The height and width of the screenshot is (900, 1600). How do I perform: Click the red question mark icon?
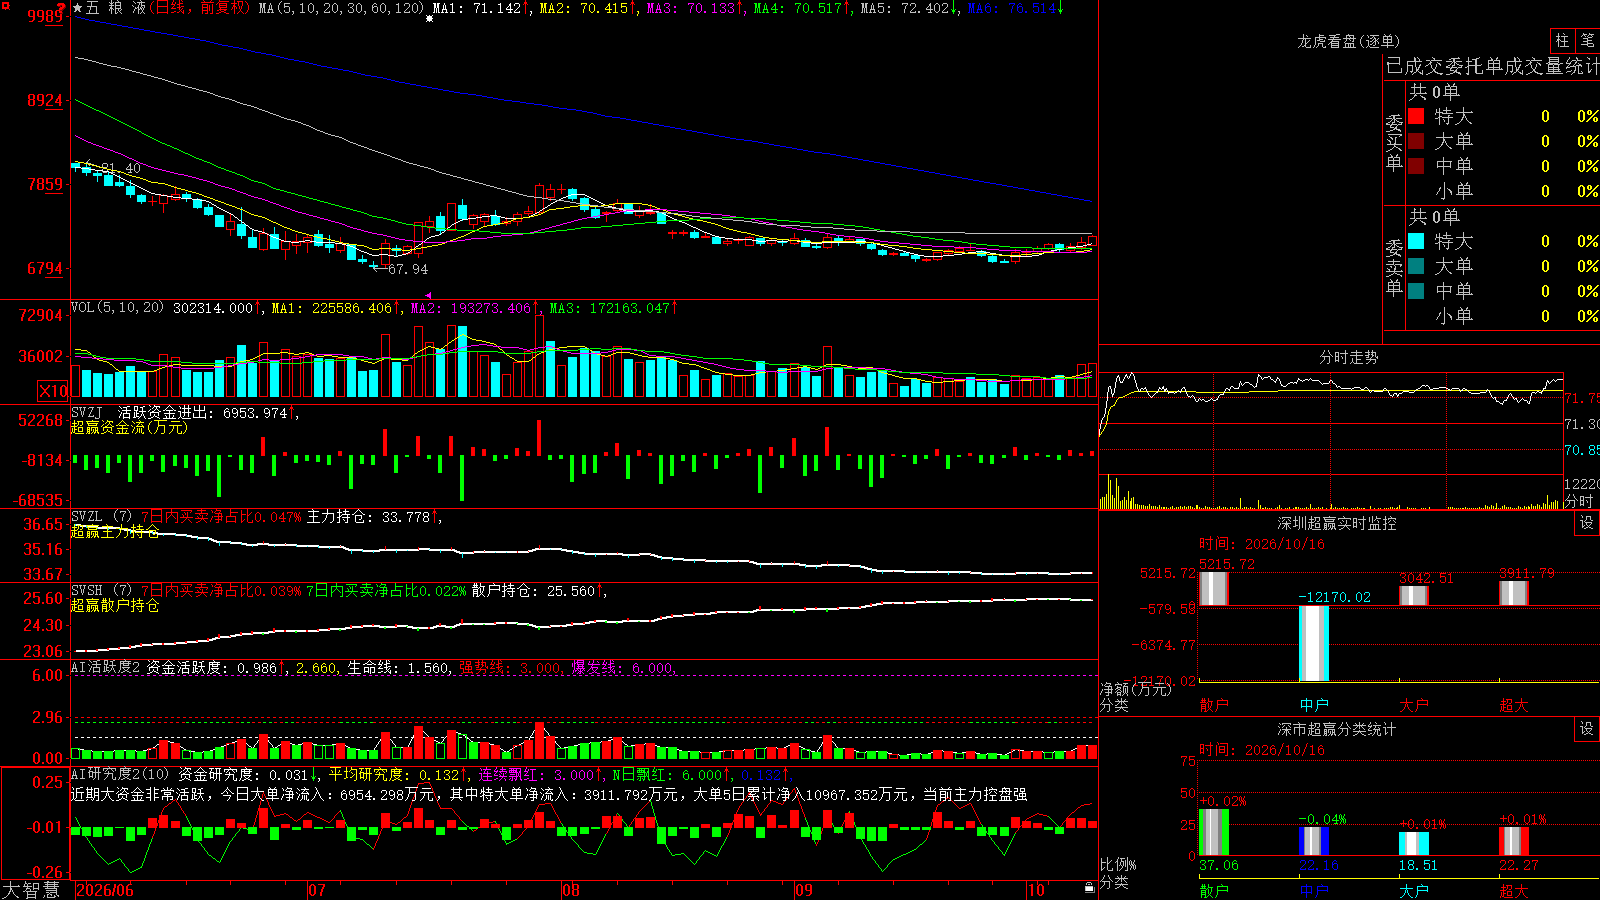(62, 8)
